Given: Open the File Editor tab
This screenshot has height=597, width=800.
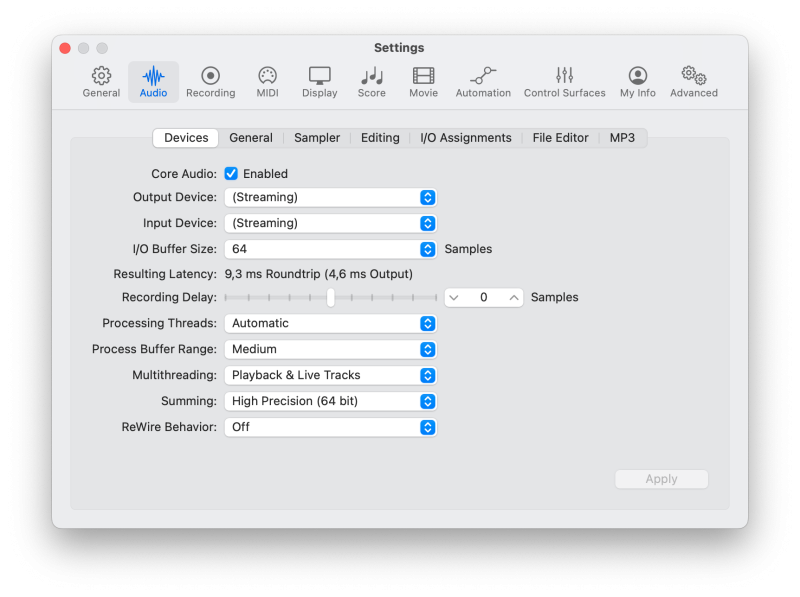Looking at the screenshot, I should [560, 138].
